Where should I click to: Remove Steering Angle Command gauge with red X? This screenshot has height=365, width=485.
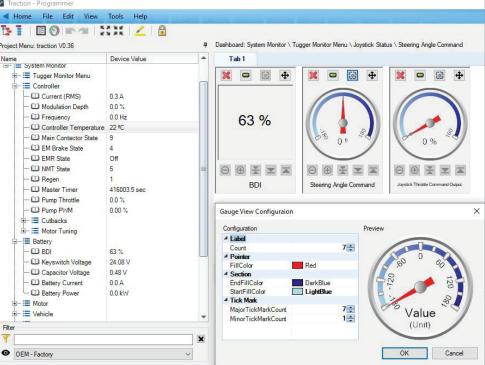[x=313, y=75]
